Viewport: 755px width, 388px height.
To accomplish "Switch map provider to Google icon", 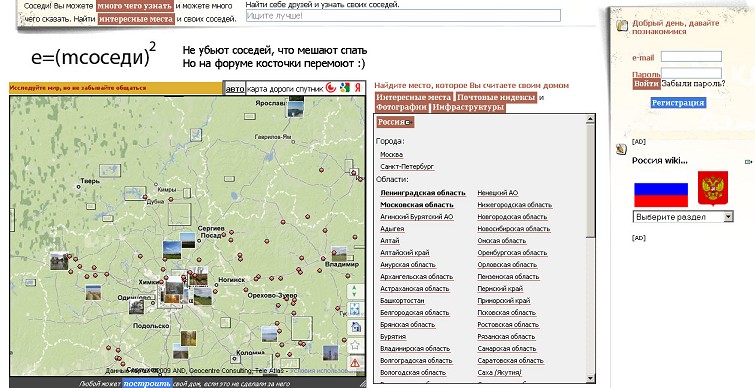I will (344, 88).
